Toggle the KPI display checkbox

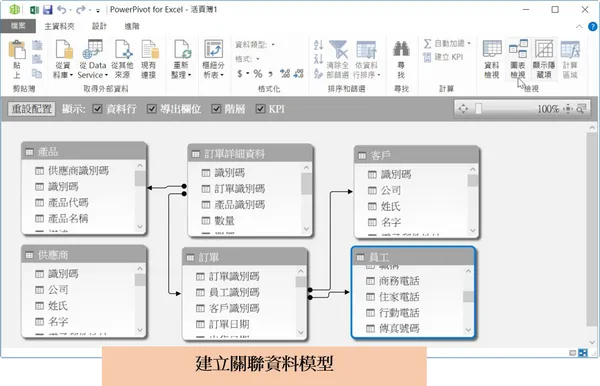260,109
